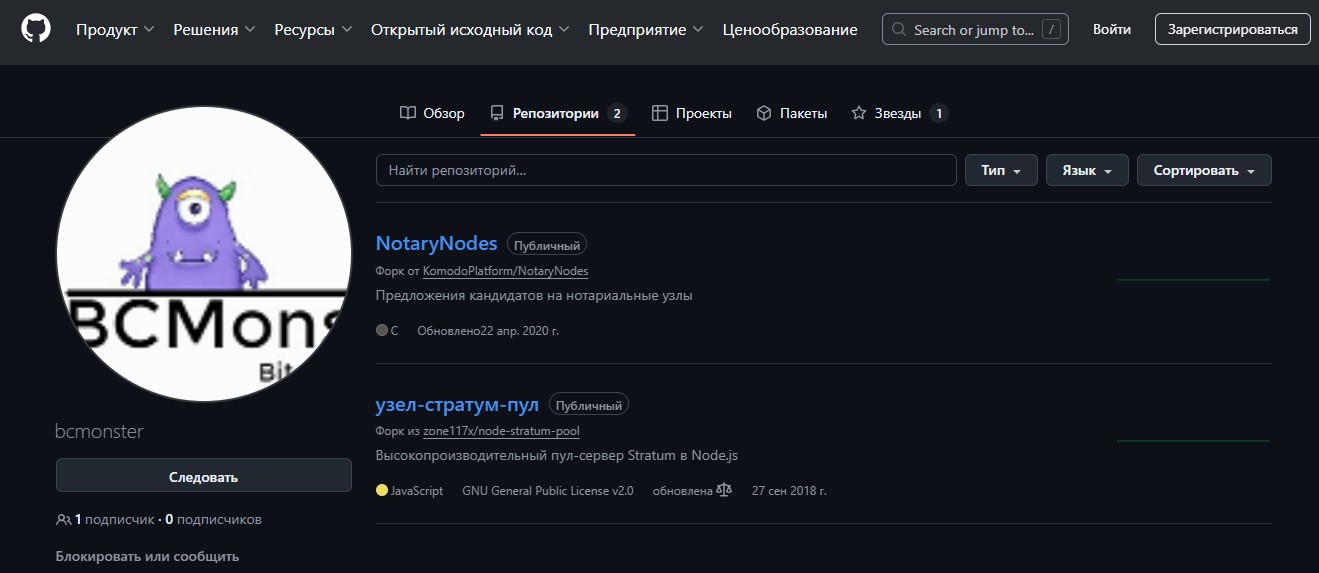Open the Сортировать dropdown
1319x573 pixels.
tap(1204, 170)
